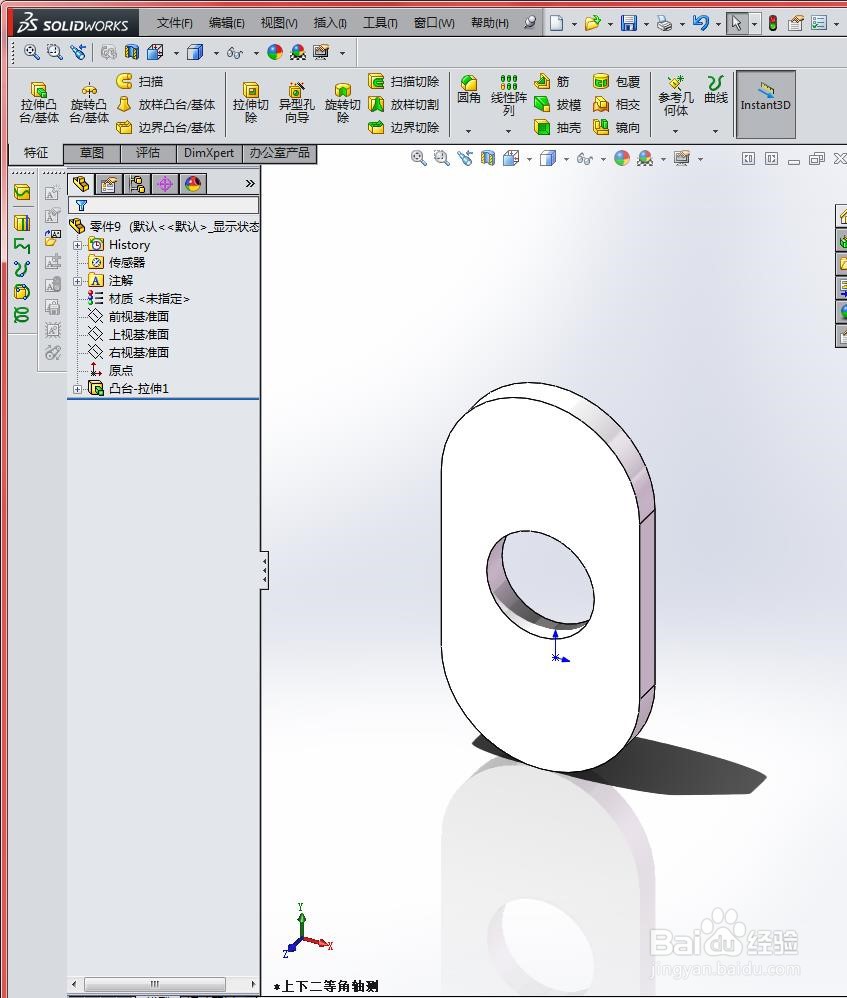The image size is (847, 998).
Task: Switch to the 办公室产品 tab
Action: point(279,153)
